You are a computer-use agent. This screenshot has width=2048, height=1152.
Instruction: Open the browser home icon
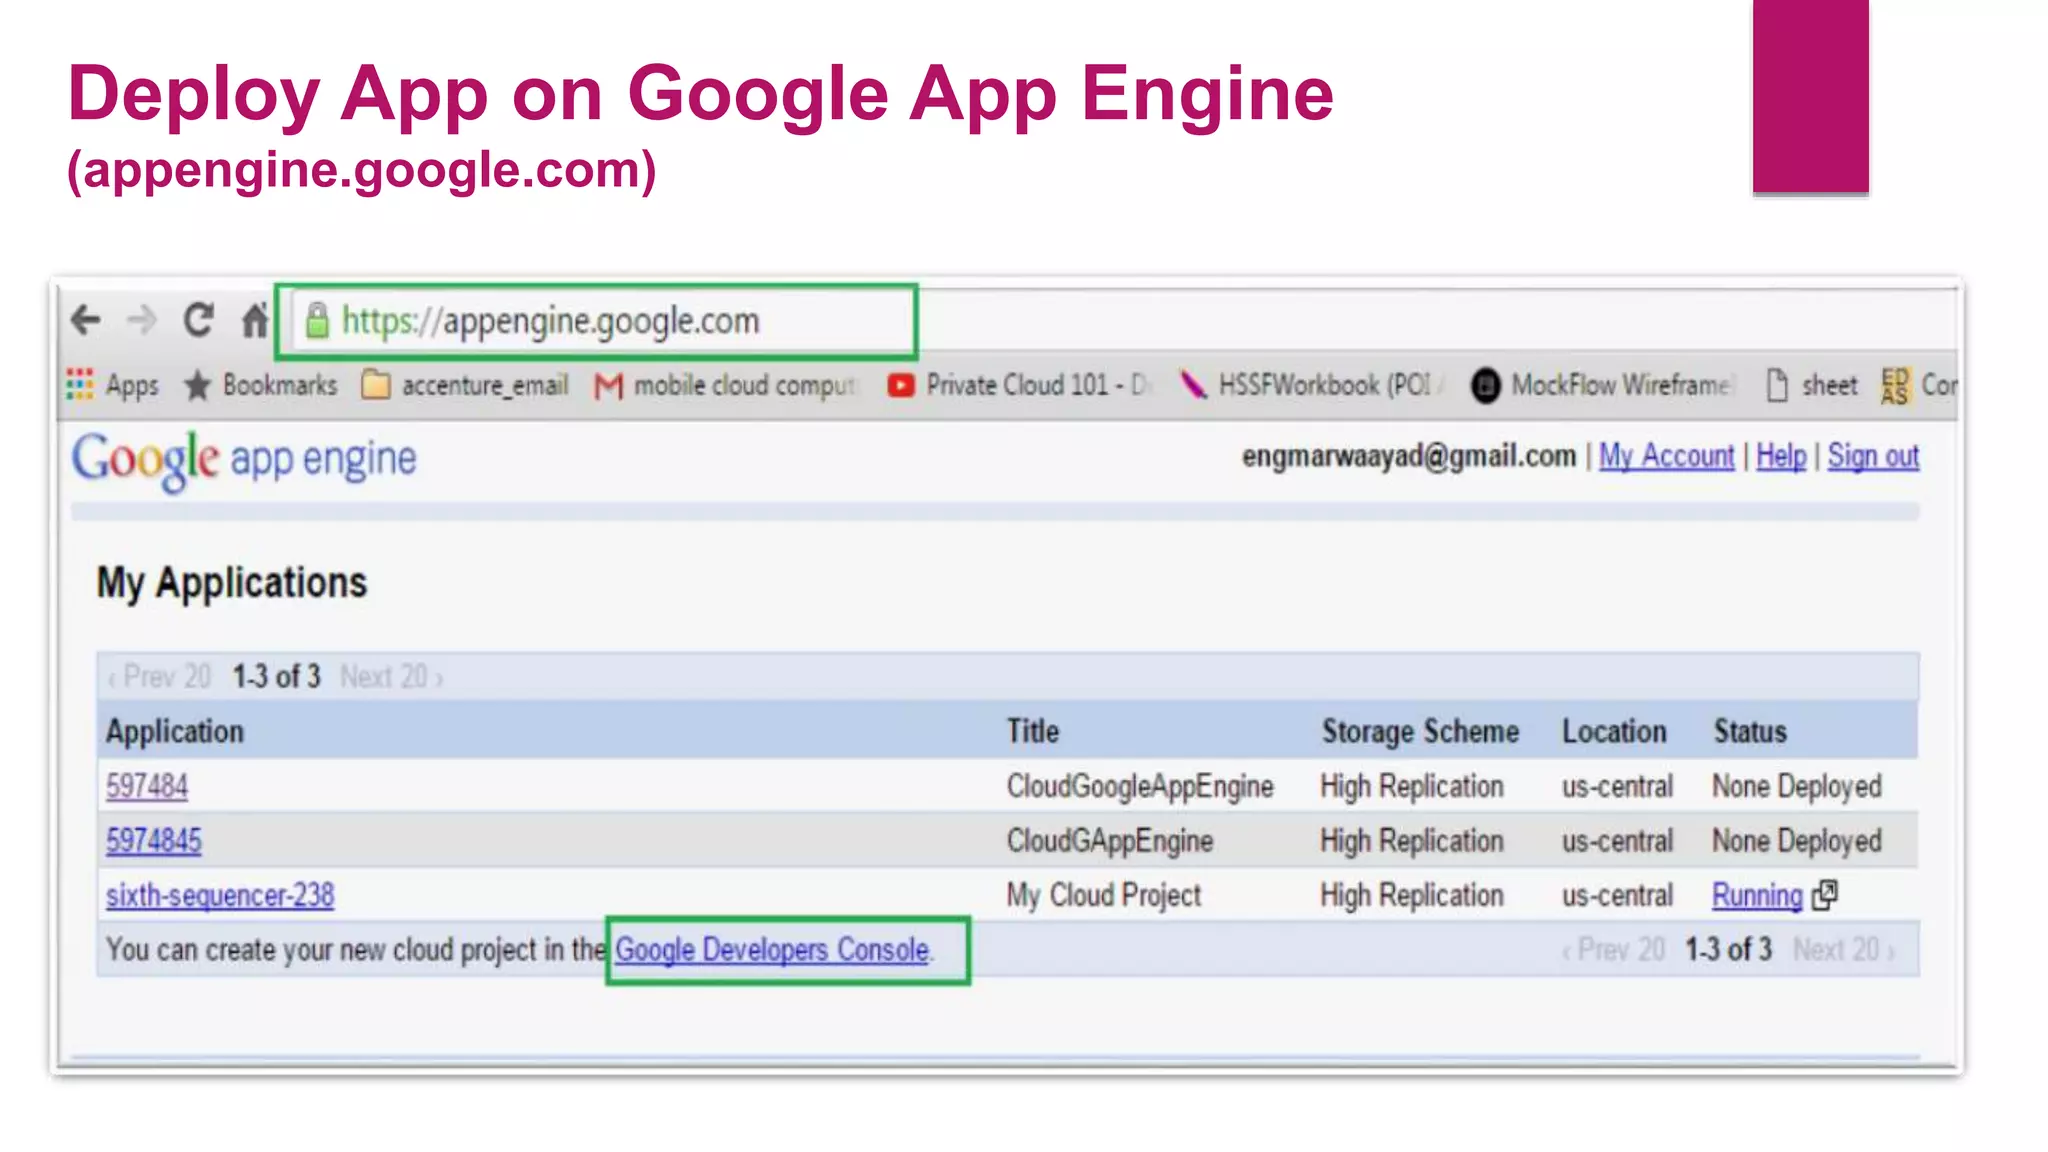pyautogui.click(x=255, y=321)
